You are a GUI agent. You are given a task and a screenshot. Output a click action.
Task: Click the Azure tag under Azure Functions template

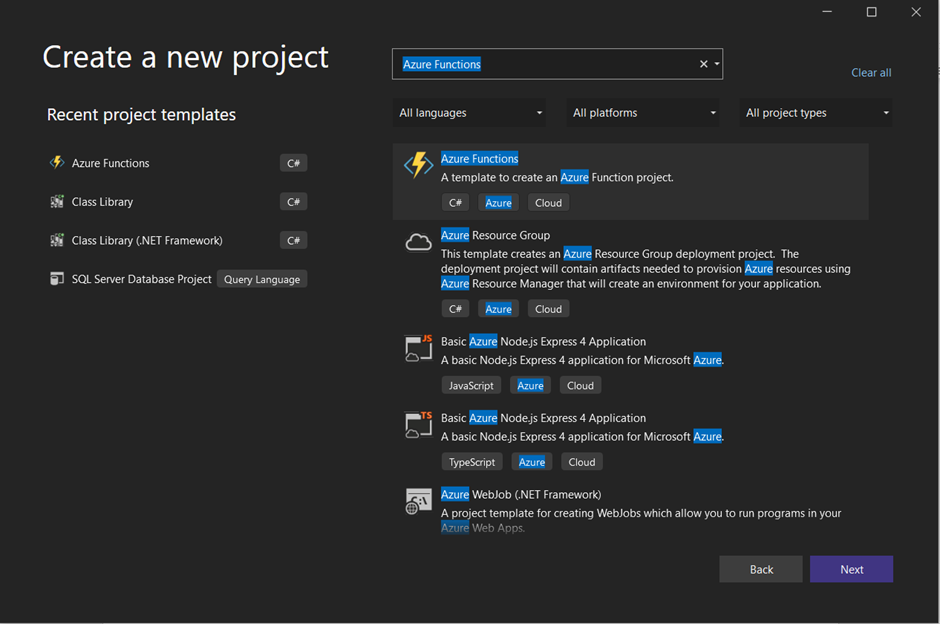(x=498, y=203)
